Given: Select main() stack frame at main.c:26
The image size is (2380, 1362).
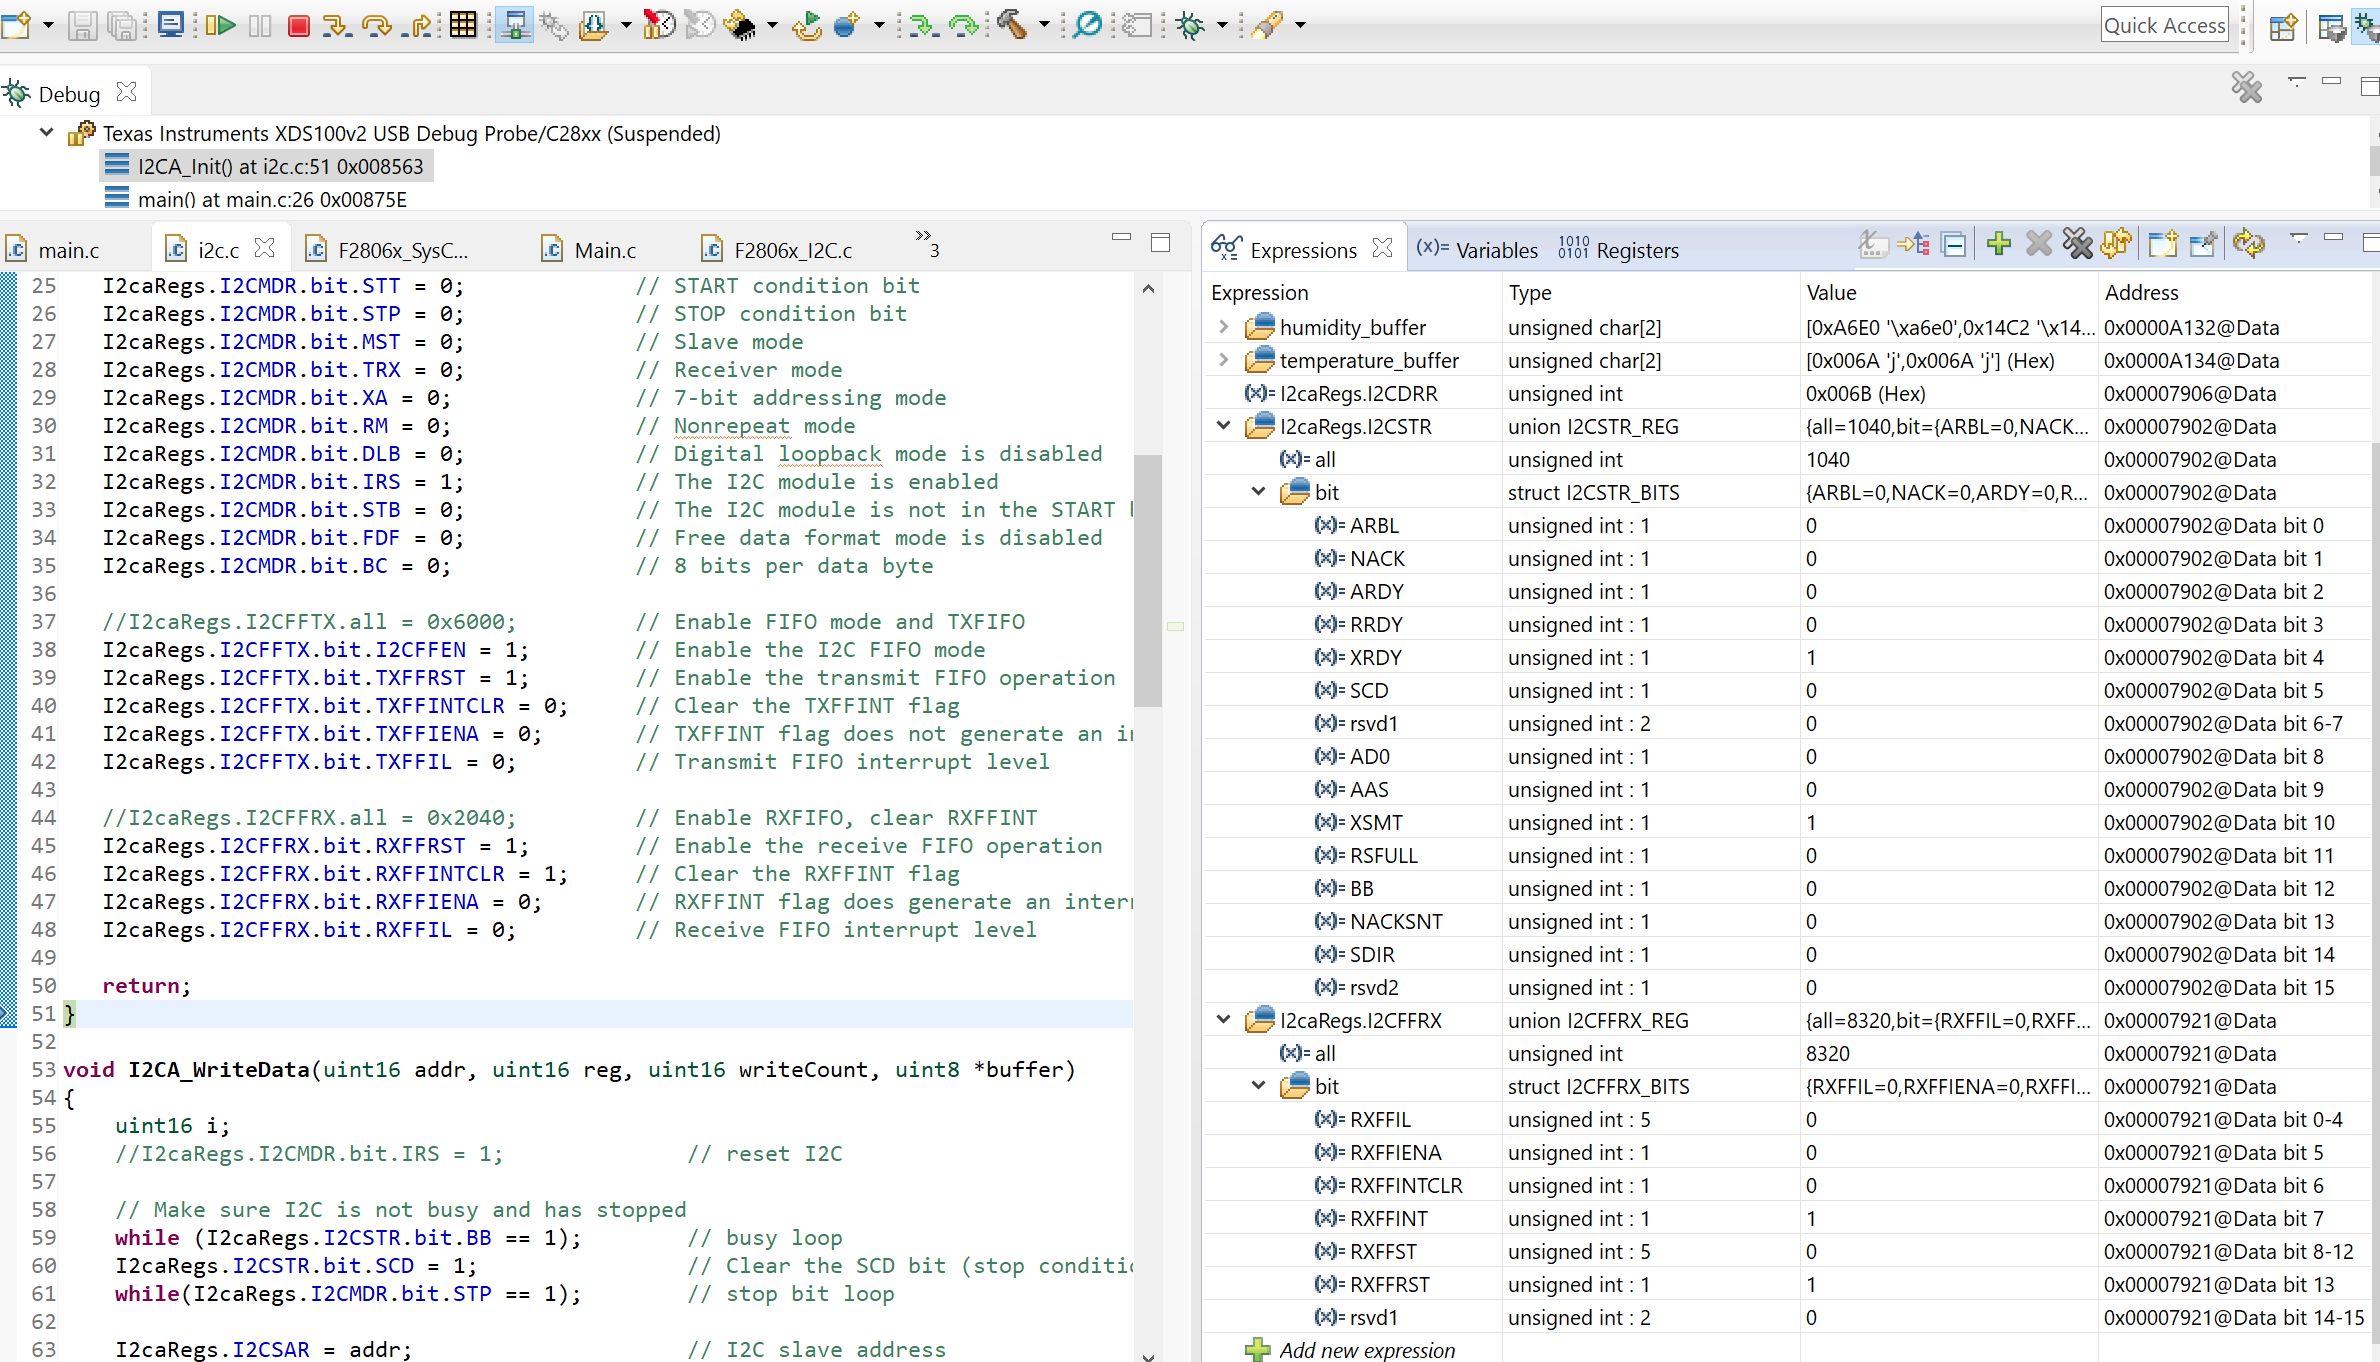Looking at the screenshot, I should (x=272, y=199).
